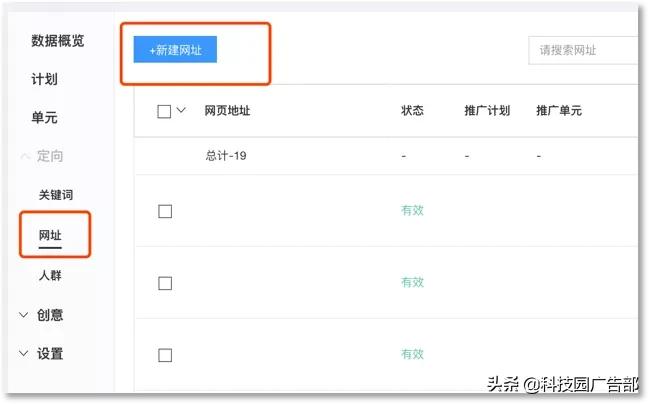
Task: Open the dropdown arrow beside header checkbox
Action: [181, 110]
